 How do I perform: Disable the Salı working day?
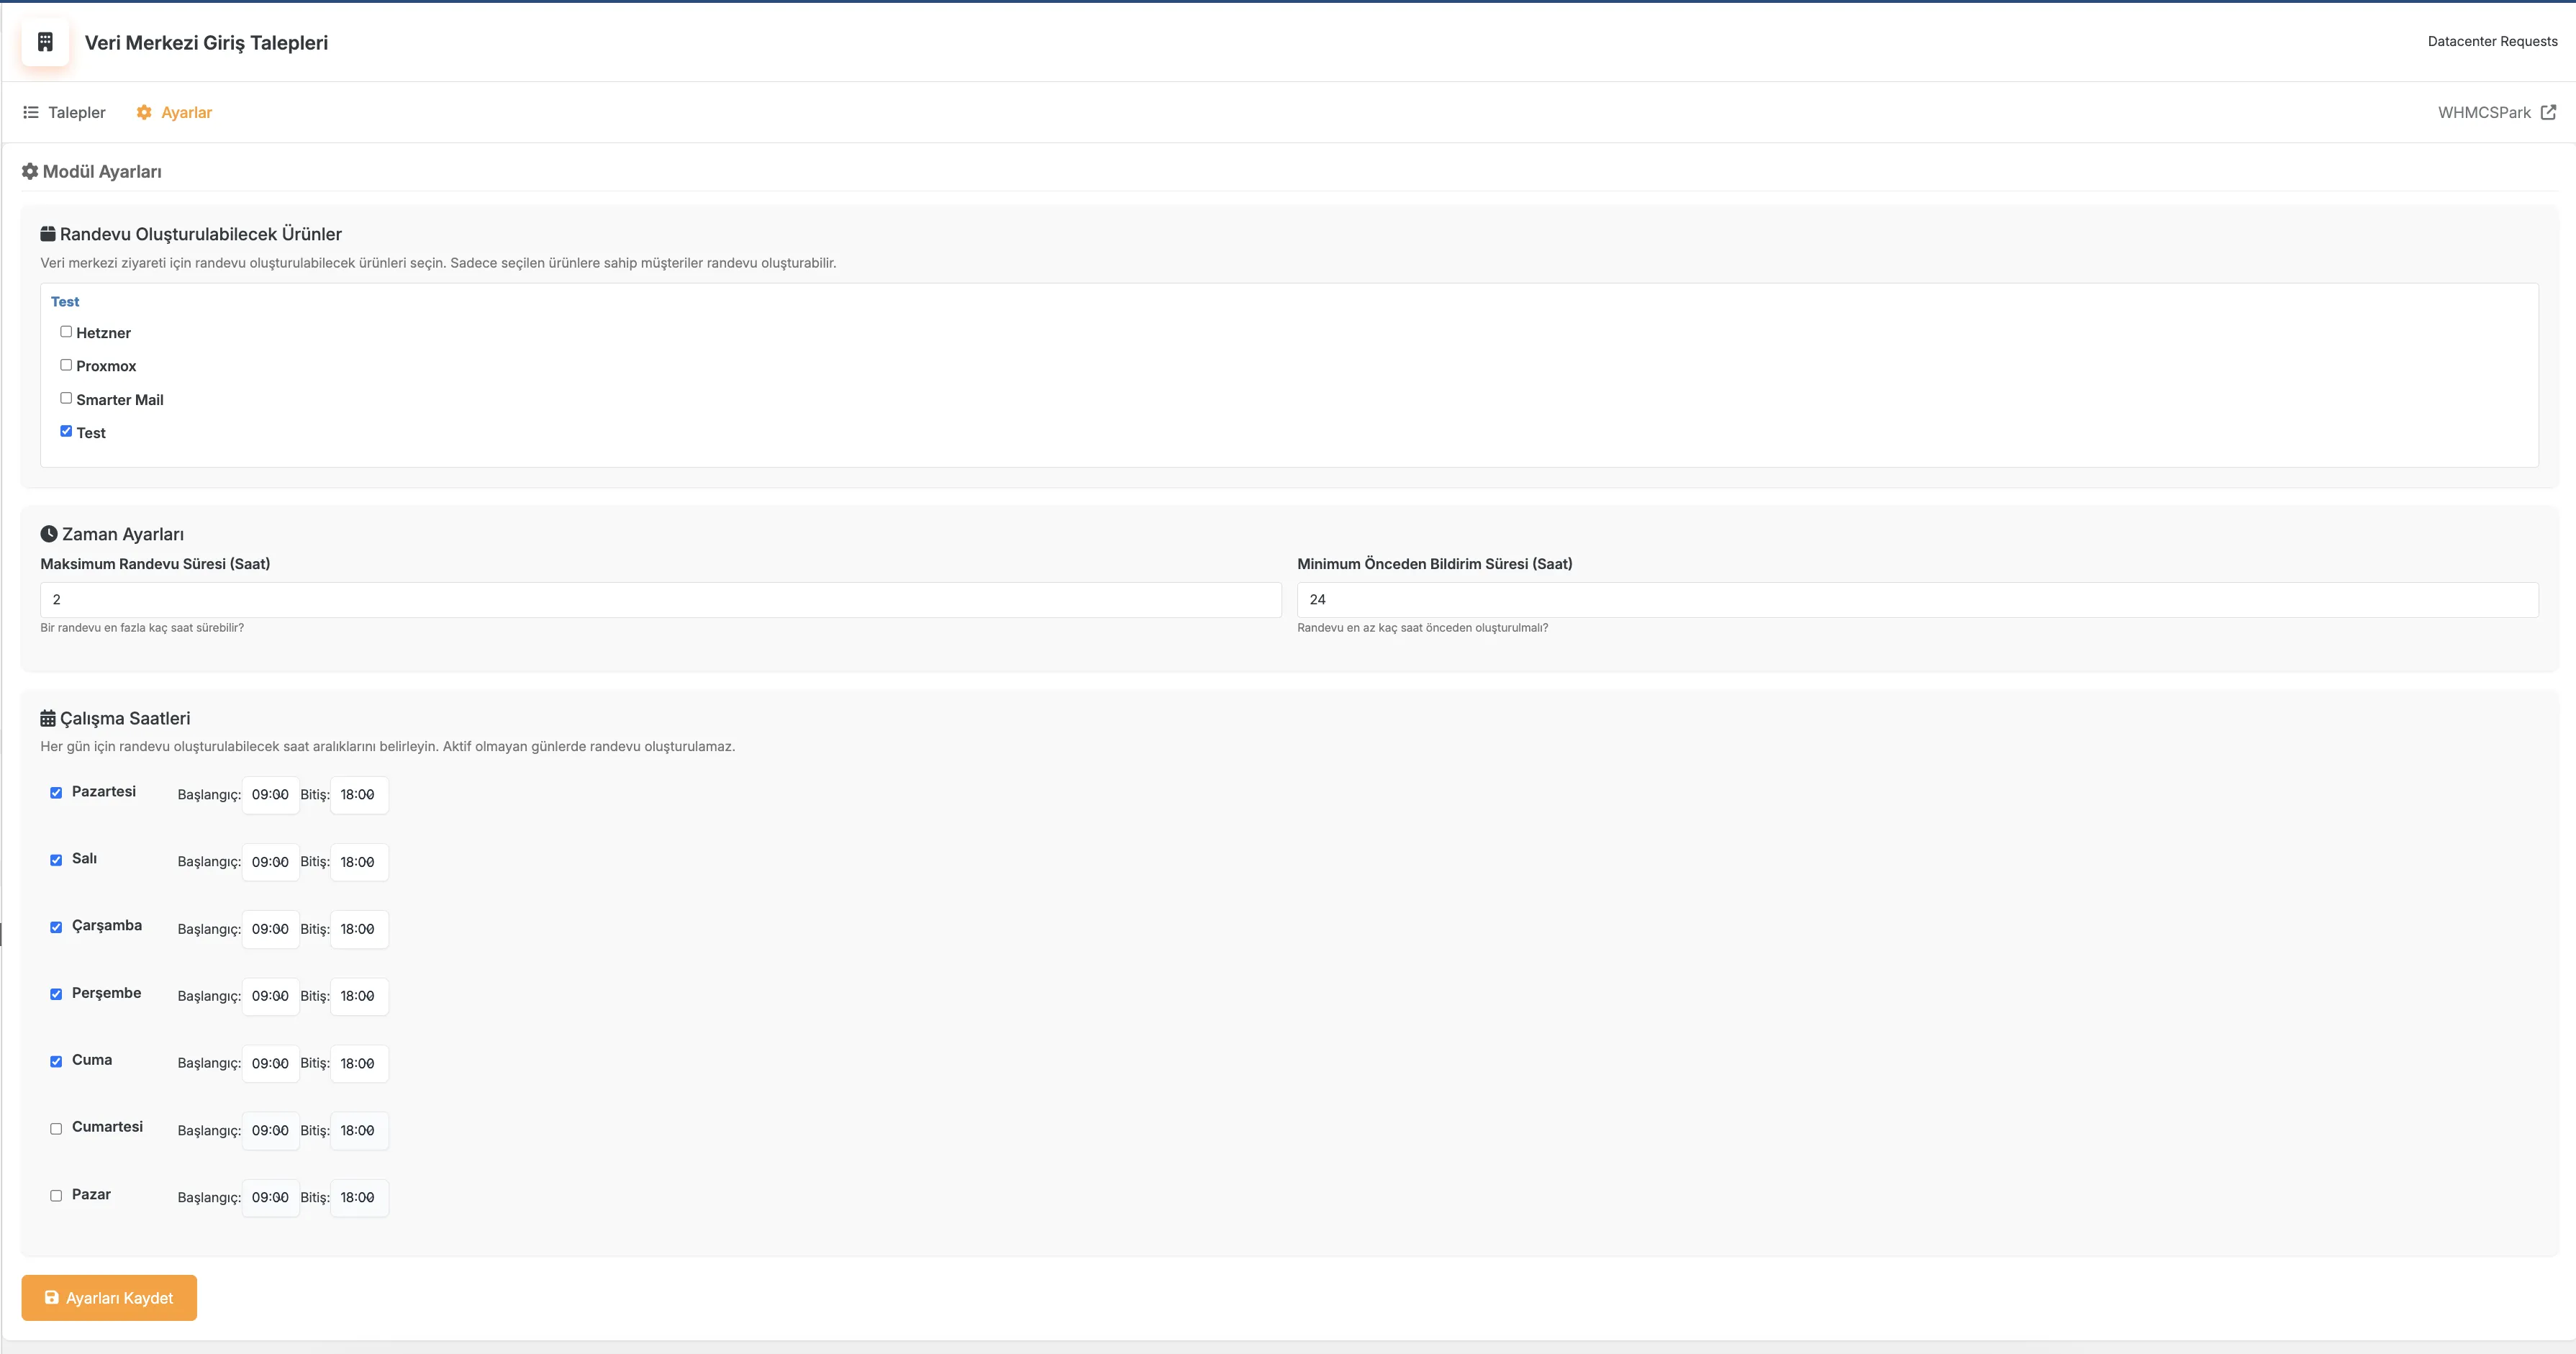pyautogui.click(x=56, y=860)
